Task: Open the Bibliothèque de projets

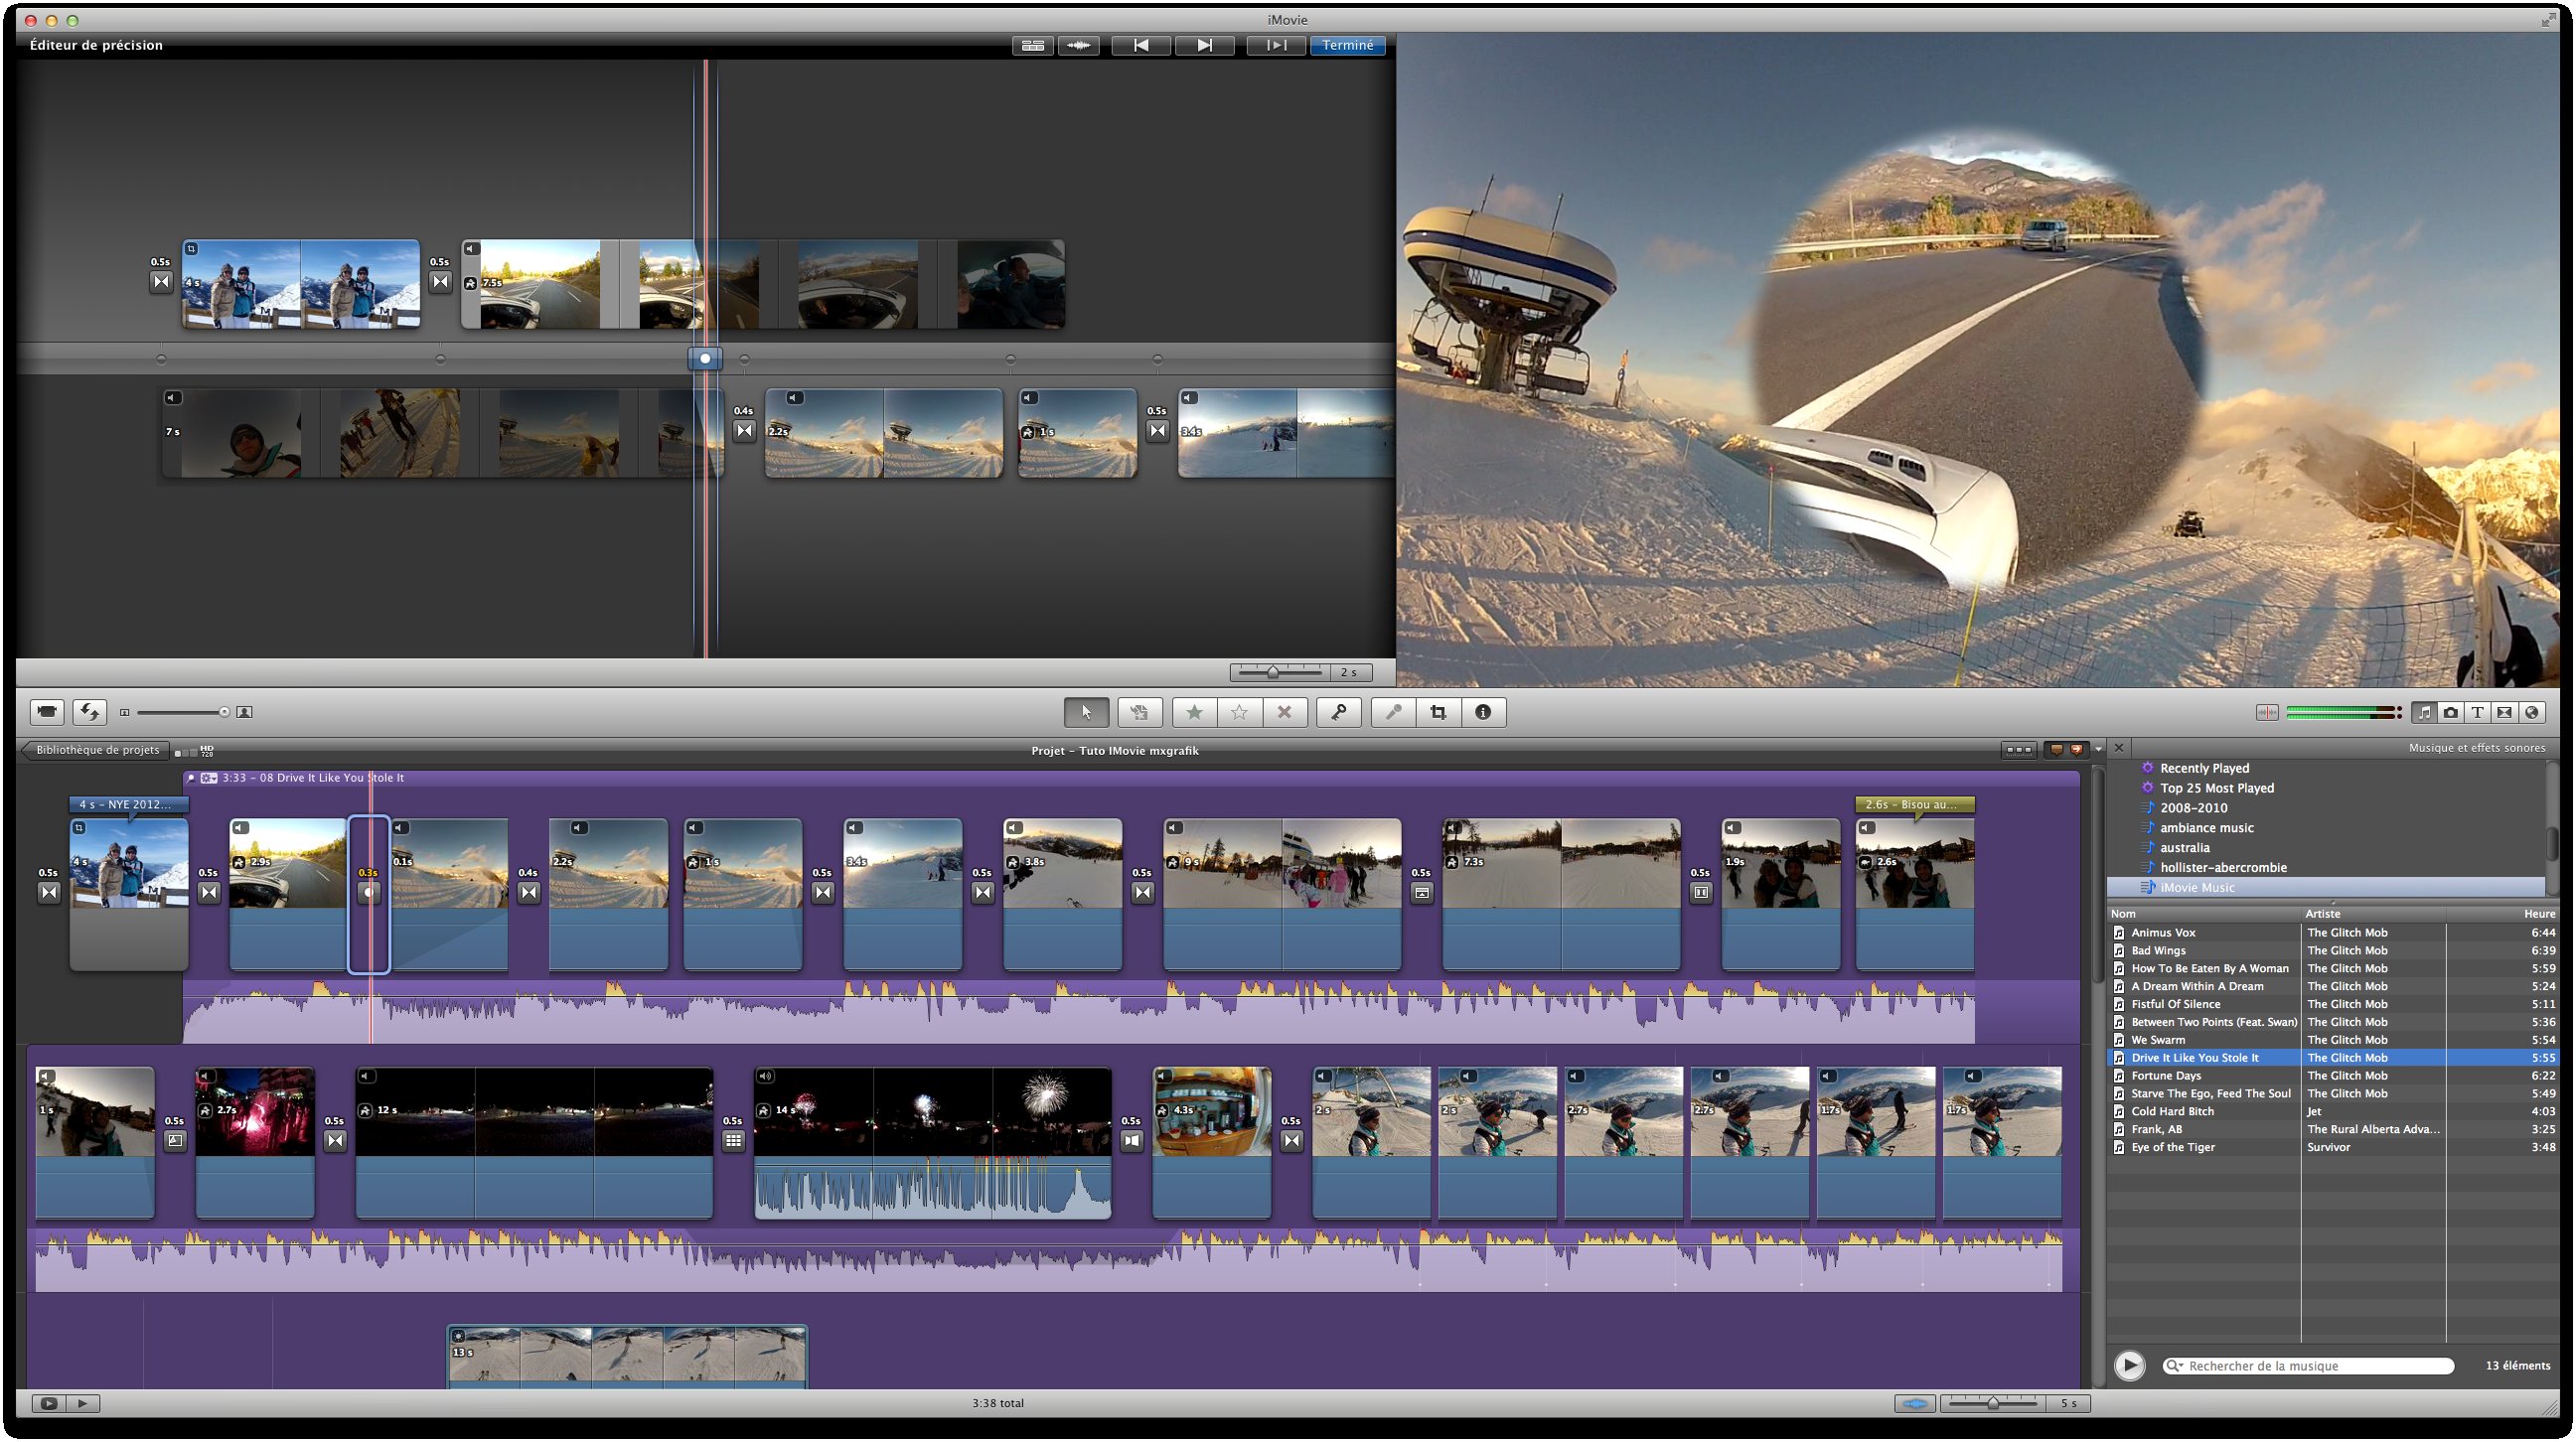Action: click(95, 748)
